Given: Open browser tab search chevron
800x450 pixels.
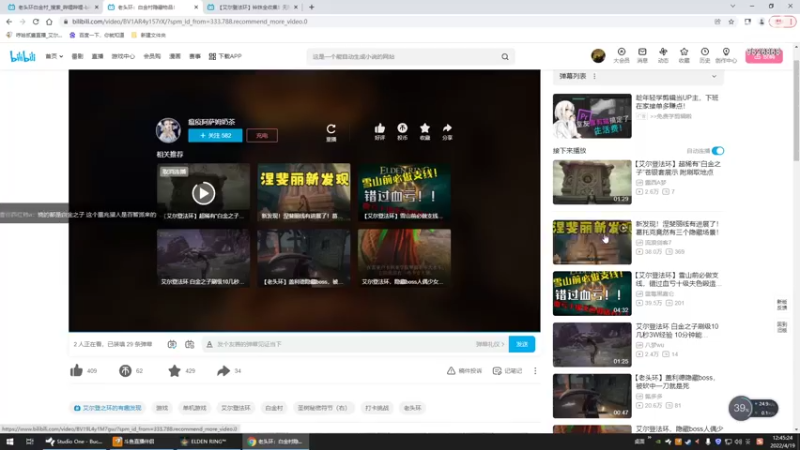Looking at the screenshot, I should point(733,7).
